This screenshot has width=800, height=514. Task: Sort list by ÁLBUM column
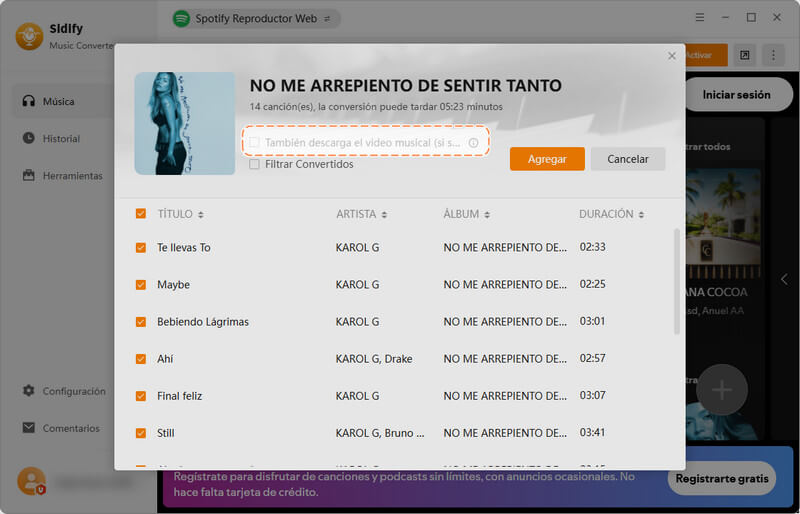(x=466, y=214)
